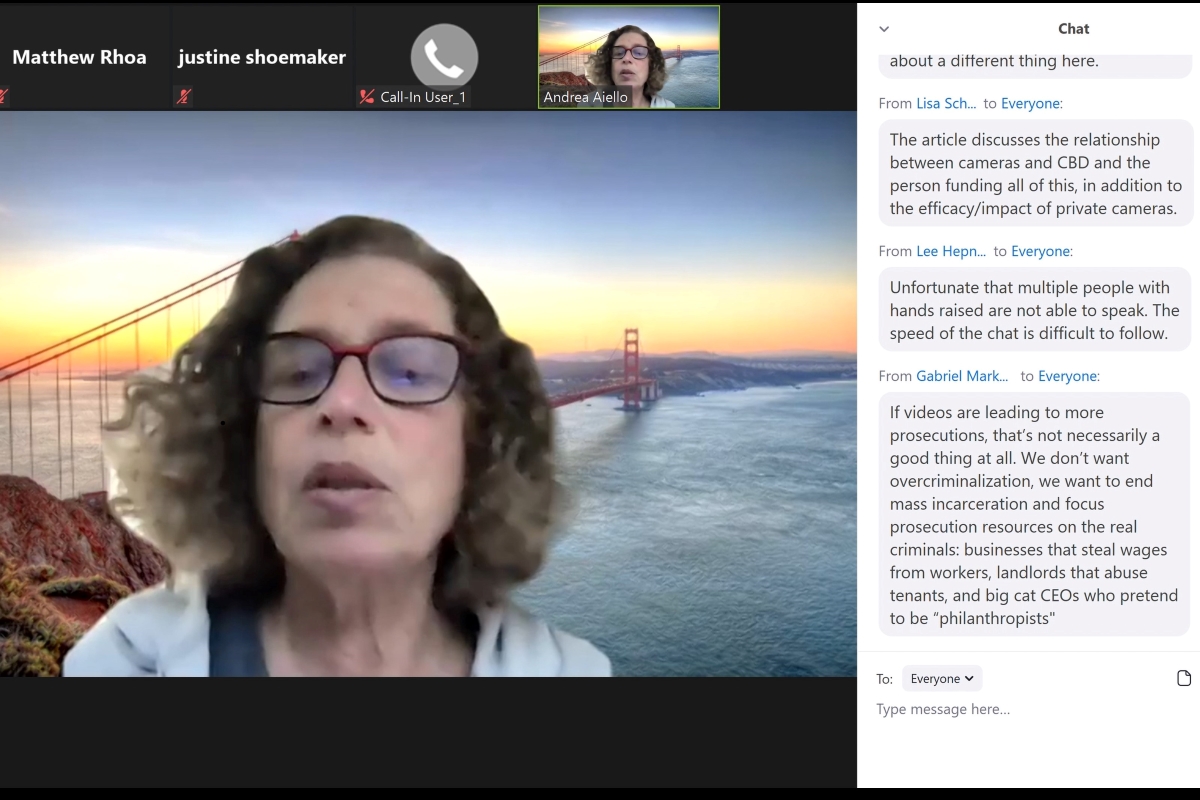Viewport: 1200px width, 800px height.
Task: Select the Andrea Aiello video thumbnail
Action: pos(629,56)
